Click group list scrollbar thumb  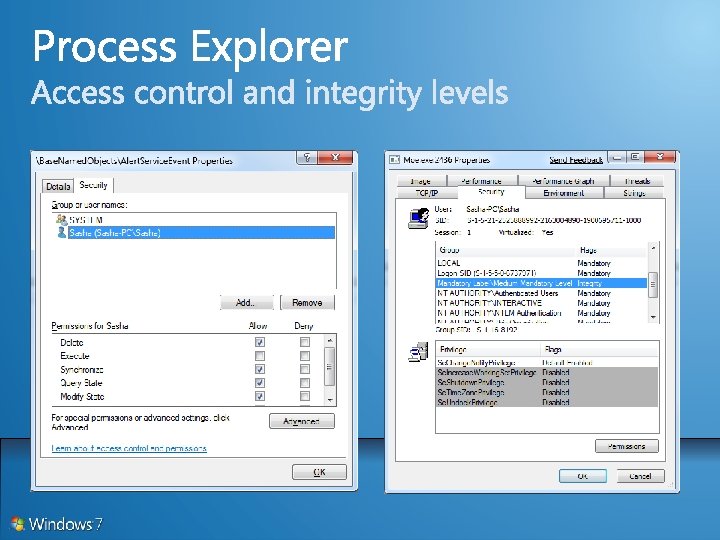(653, 284)
